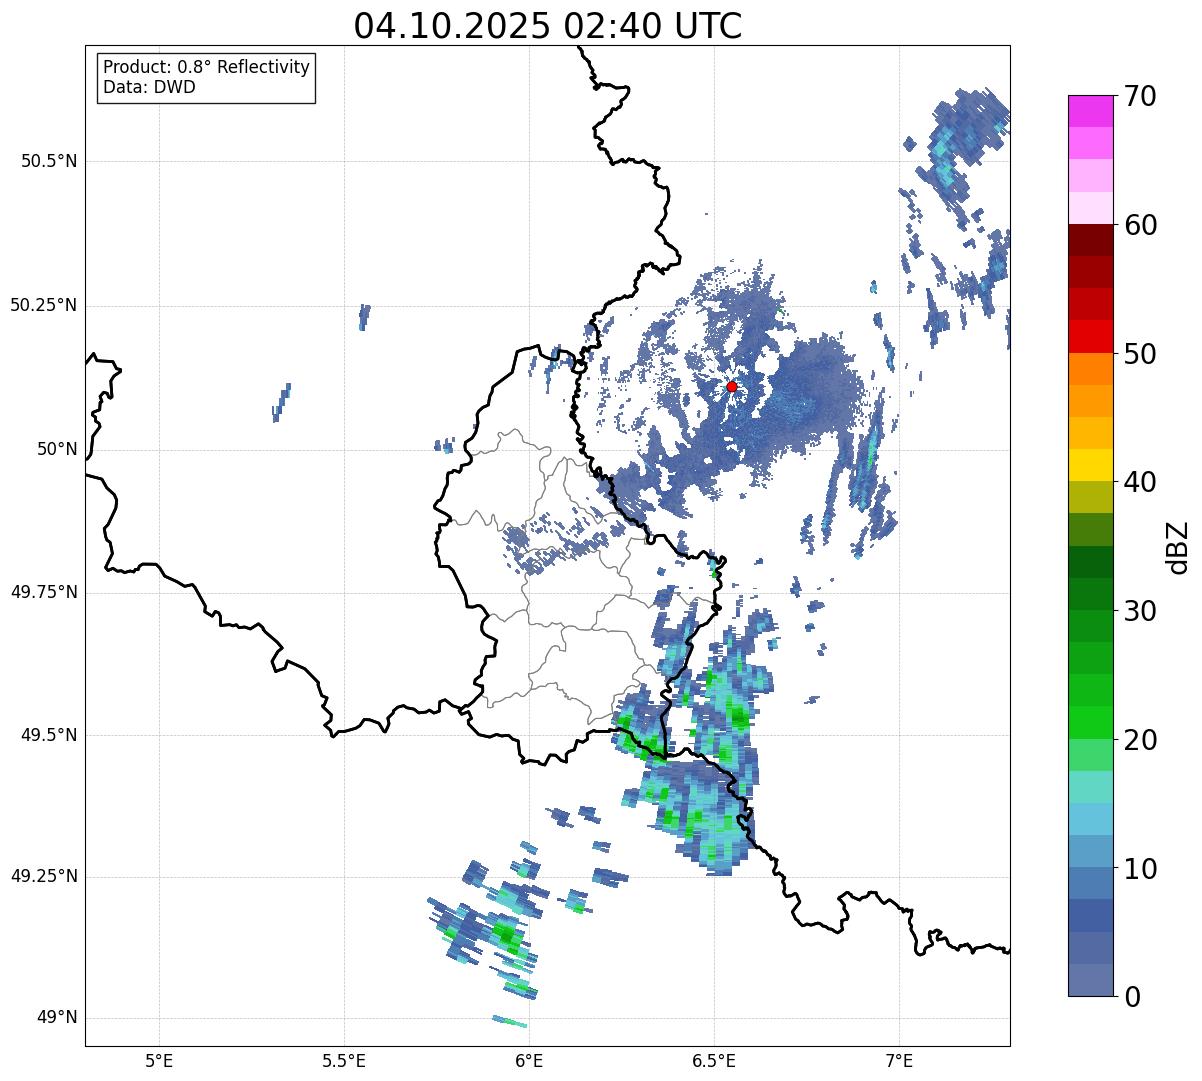Click the orange colorbar swatch below 50
The height and width of the screenshot is (1081, 1202).
[1090, 369]
